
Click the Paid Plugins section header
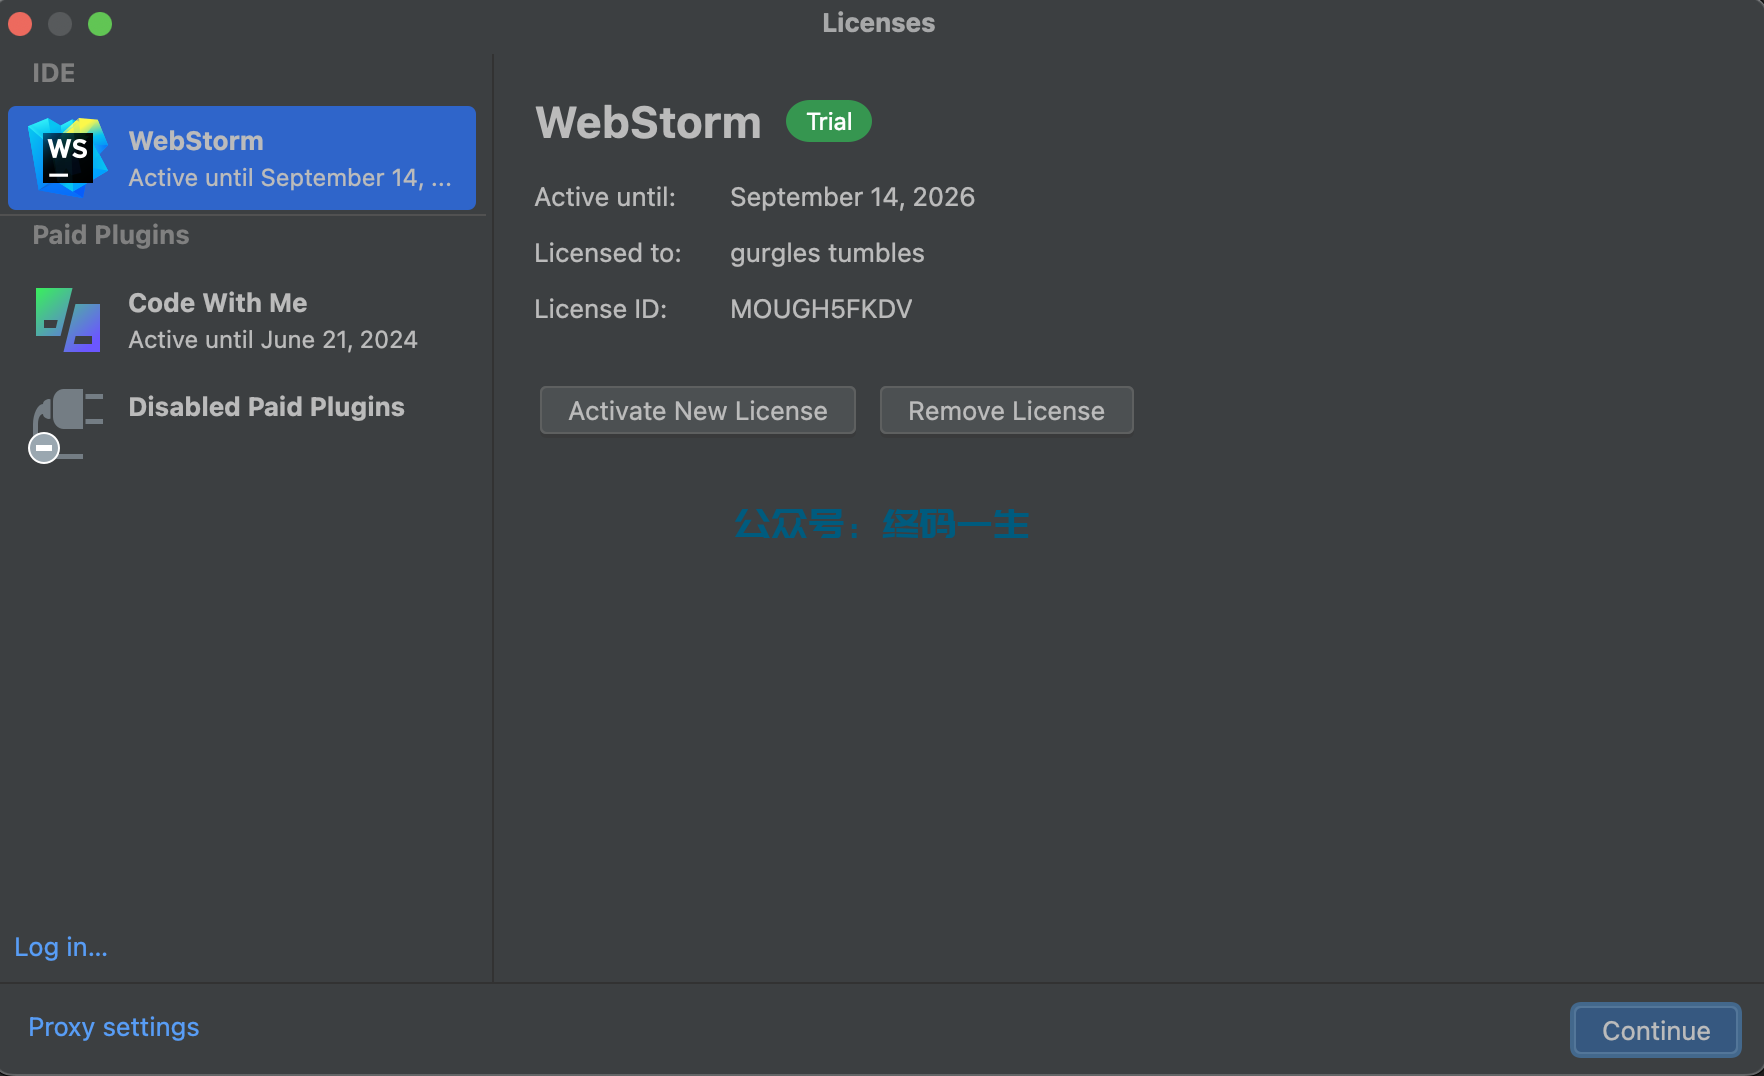(x=111, y=235)
